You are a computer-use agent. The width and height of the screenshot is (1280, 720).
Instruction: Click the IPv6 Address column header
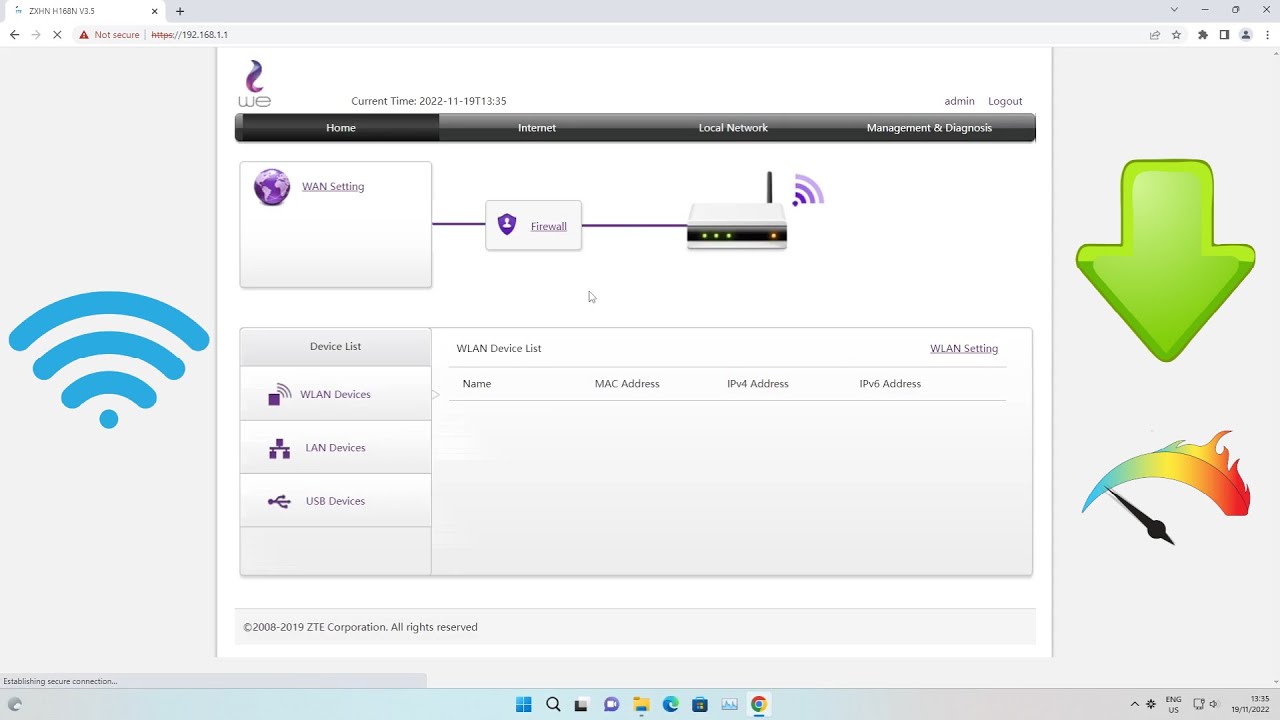pyautogui.click(x=890, y=384)
